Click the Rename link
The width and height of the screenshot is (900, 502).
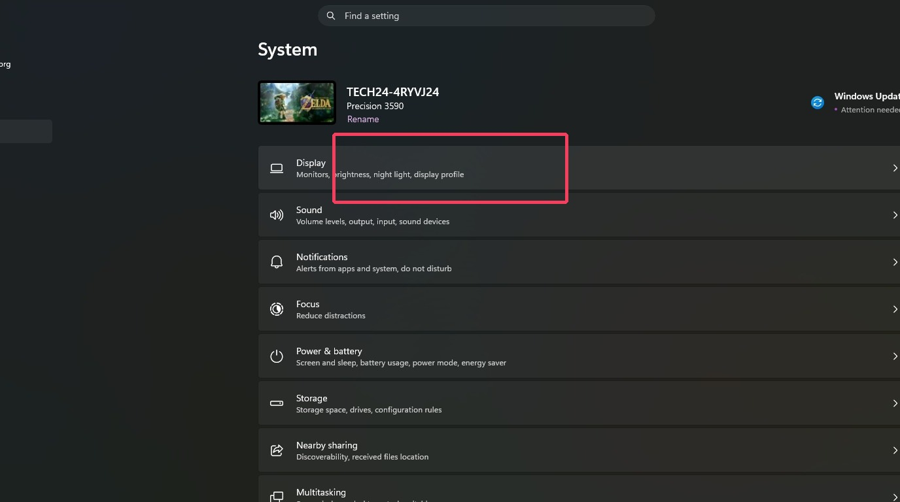click(x=363, y=119)
